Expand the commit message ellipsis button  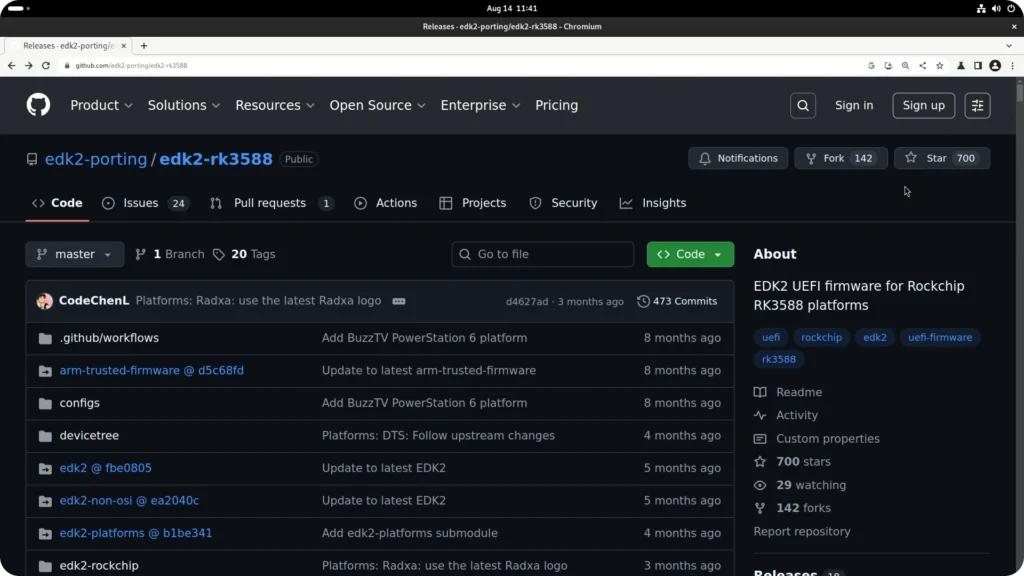399,301
